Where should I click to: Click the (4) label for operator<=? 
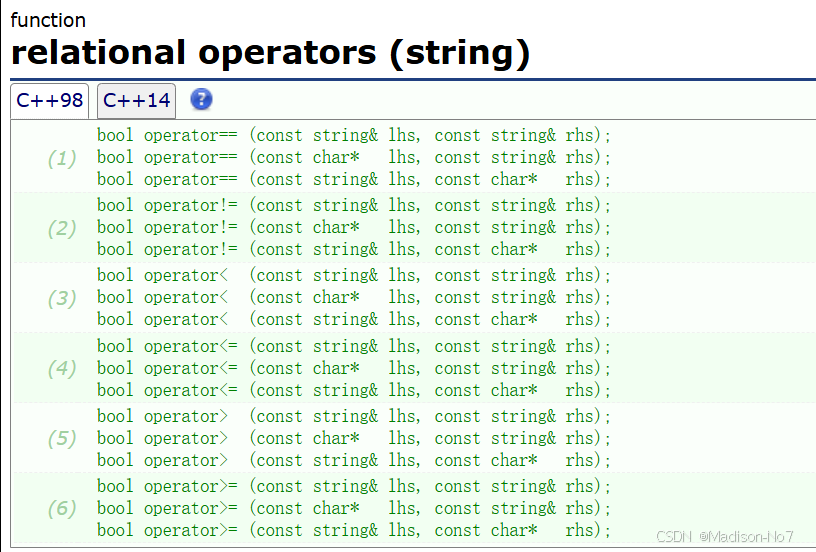[x=62, y=369]
